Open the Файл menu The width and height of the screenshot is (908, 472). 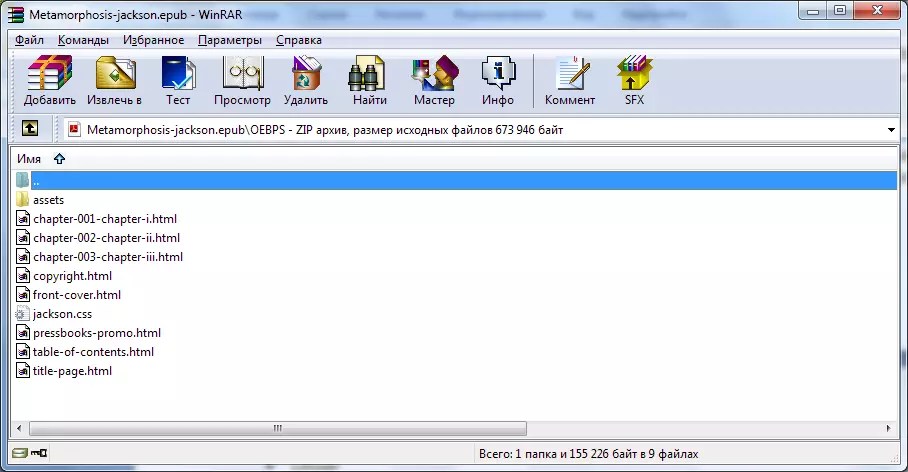pos(30,40)
